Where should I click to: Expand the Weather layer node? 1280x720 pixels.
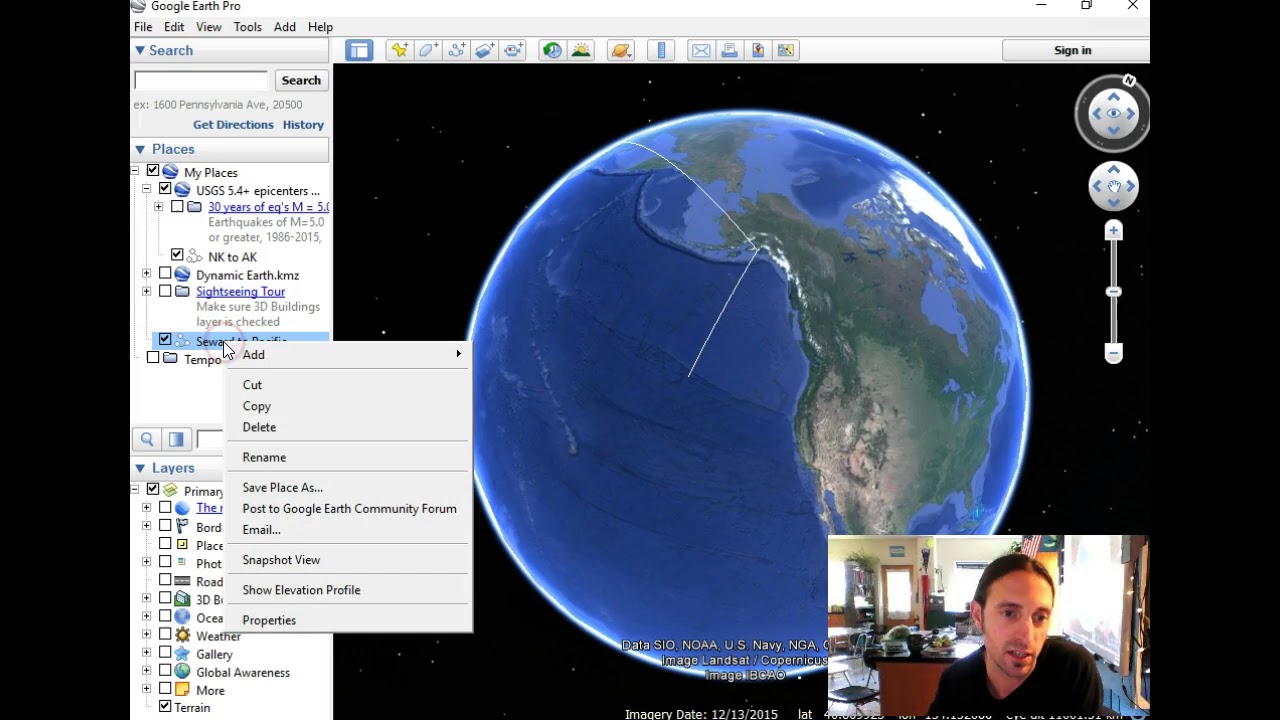(147, 635)
